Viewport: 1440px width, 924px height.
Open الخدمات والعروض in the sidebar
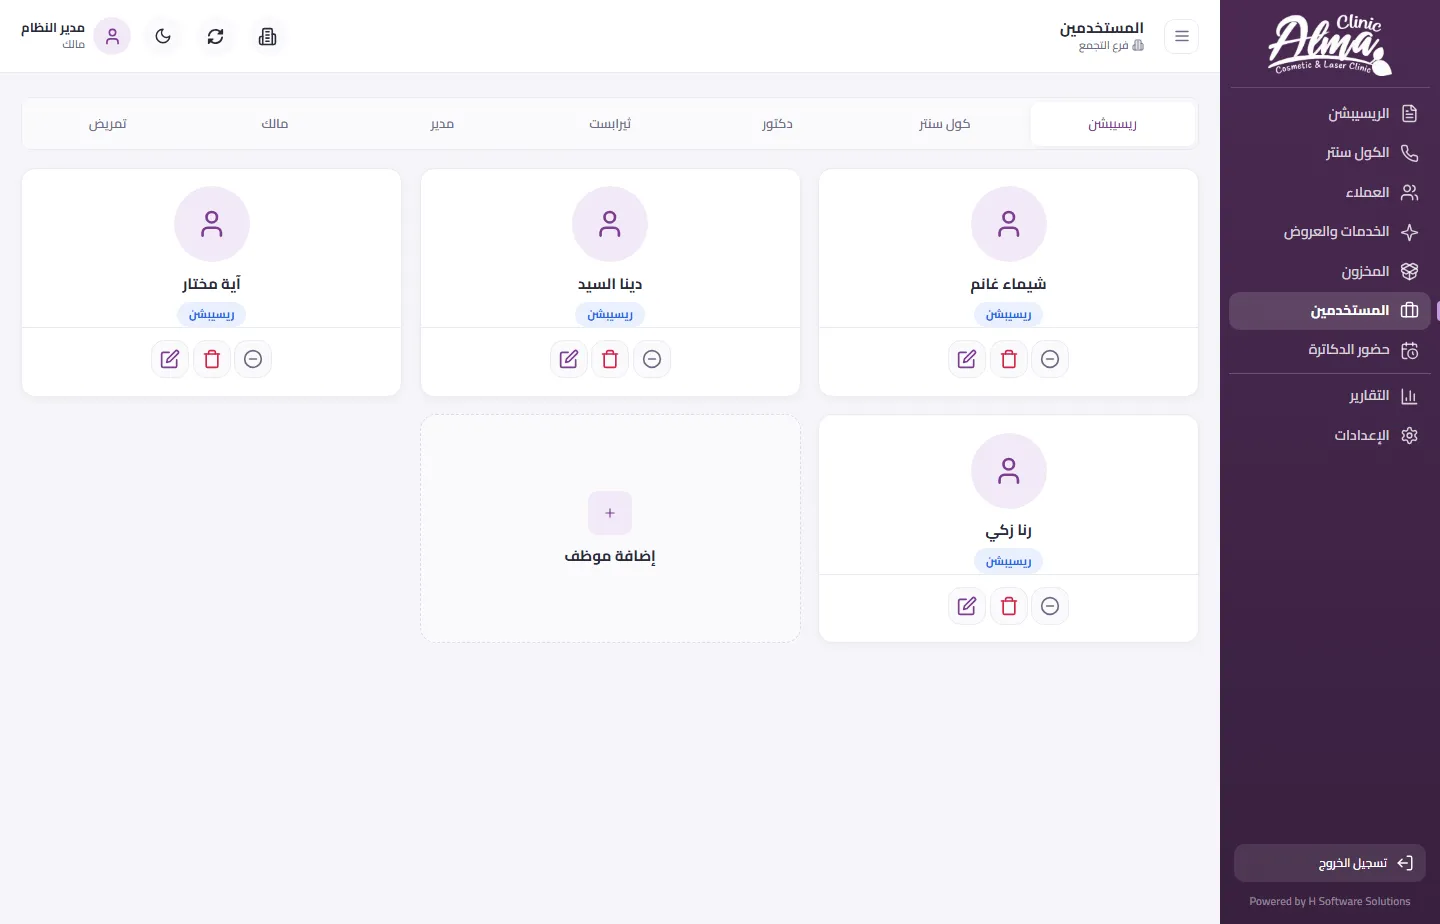pos(1330,232)
